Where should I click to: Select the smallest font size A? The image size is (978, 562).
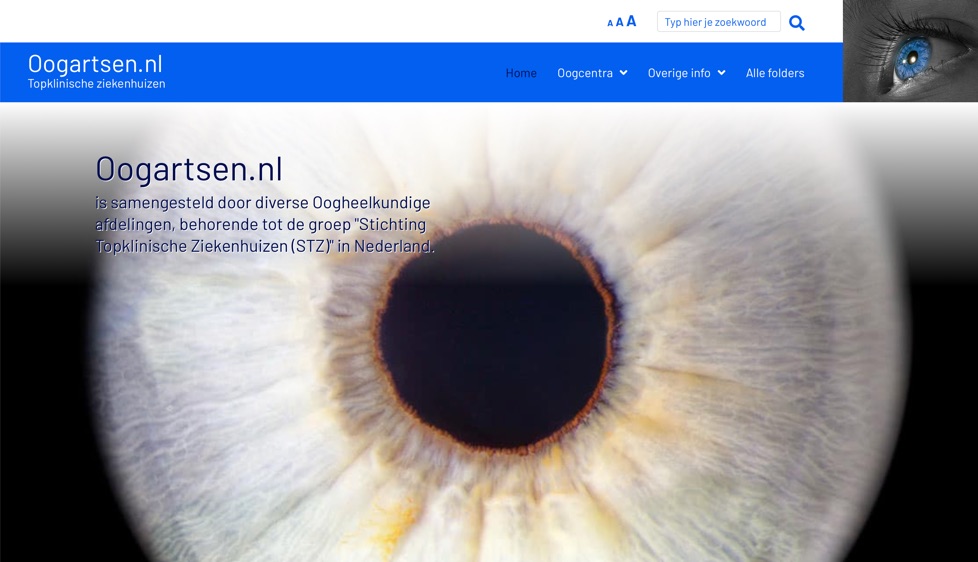coord(610,23)
